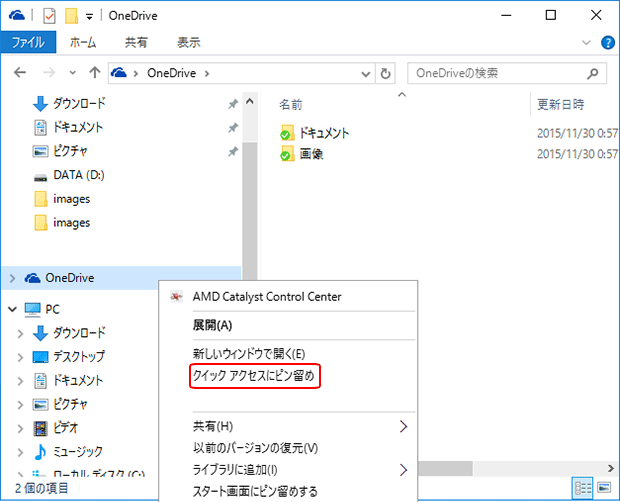620x502 pixels.
Task: Click the Properties checkmark quick access icon
Action: point(49,16)
